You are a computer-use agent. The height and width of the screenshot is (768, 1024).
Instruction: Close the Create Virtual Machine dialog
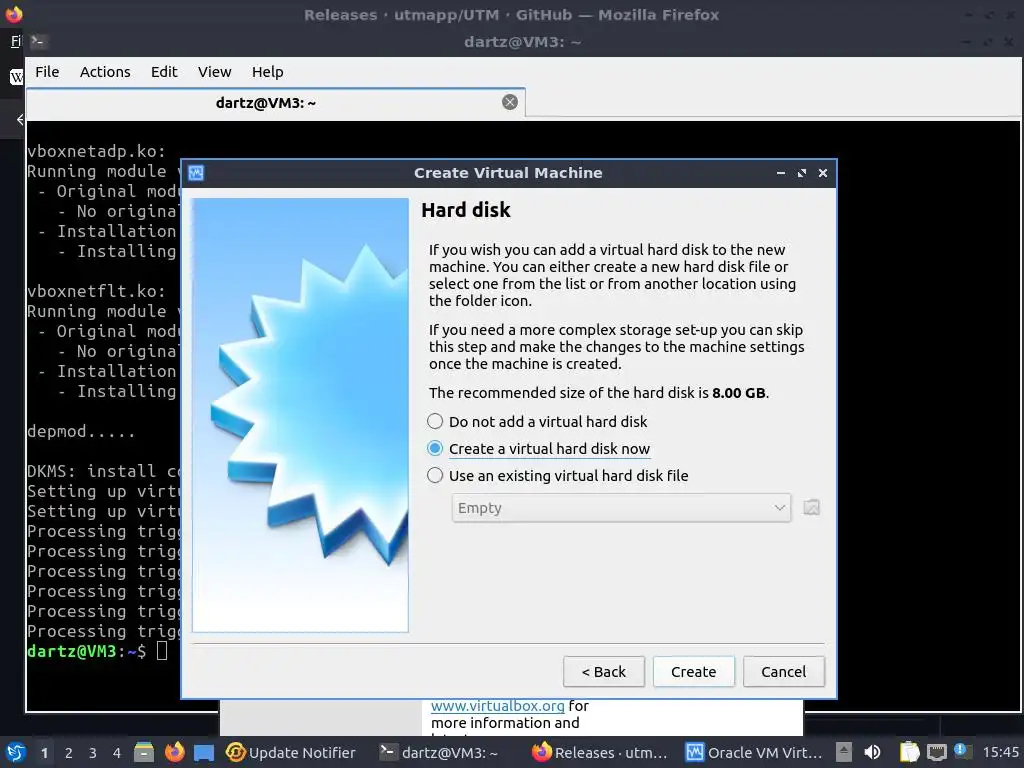point(823,173)
